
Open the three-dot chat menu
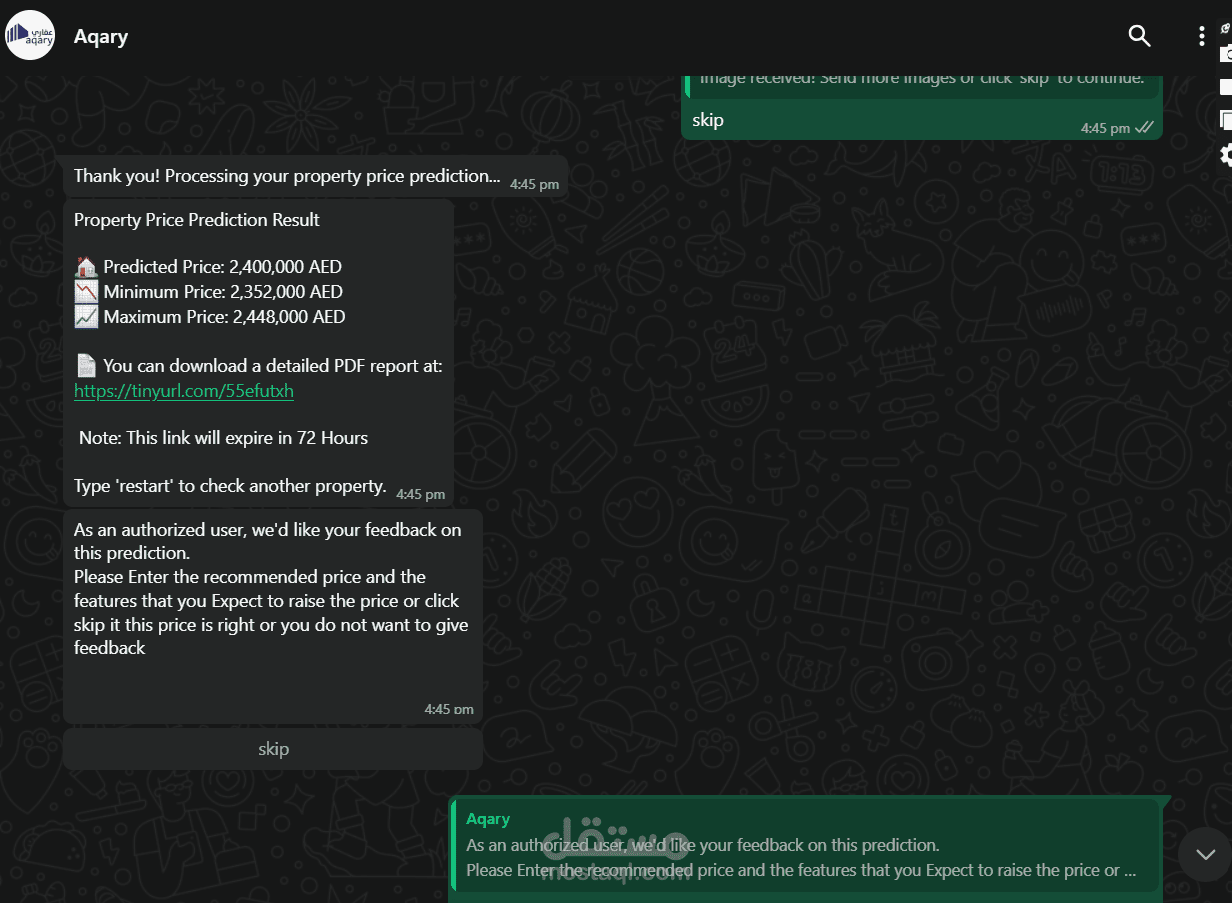(1201, 36)
